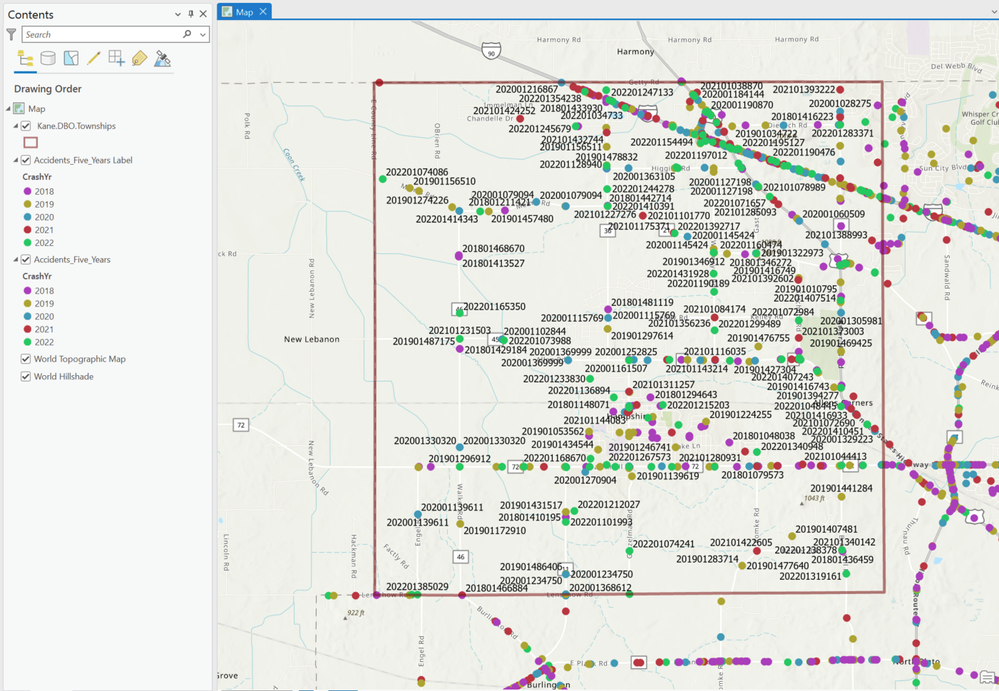Toggle Accidents_Five_Years Label layer checkbox
Viewport: 999px width, 691px height.
coord(26,160)
